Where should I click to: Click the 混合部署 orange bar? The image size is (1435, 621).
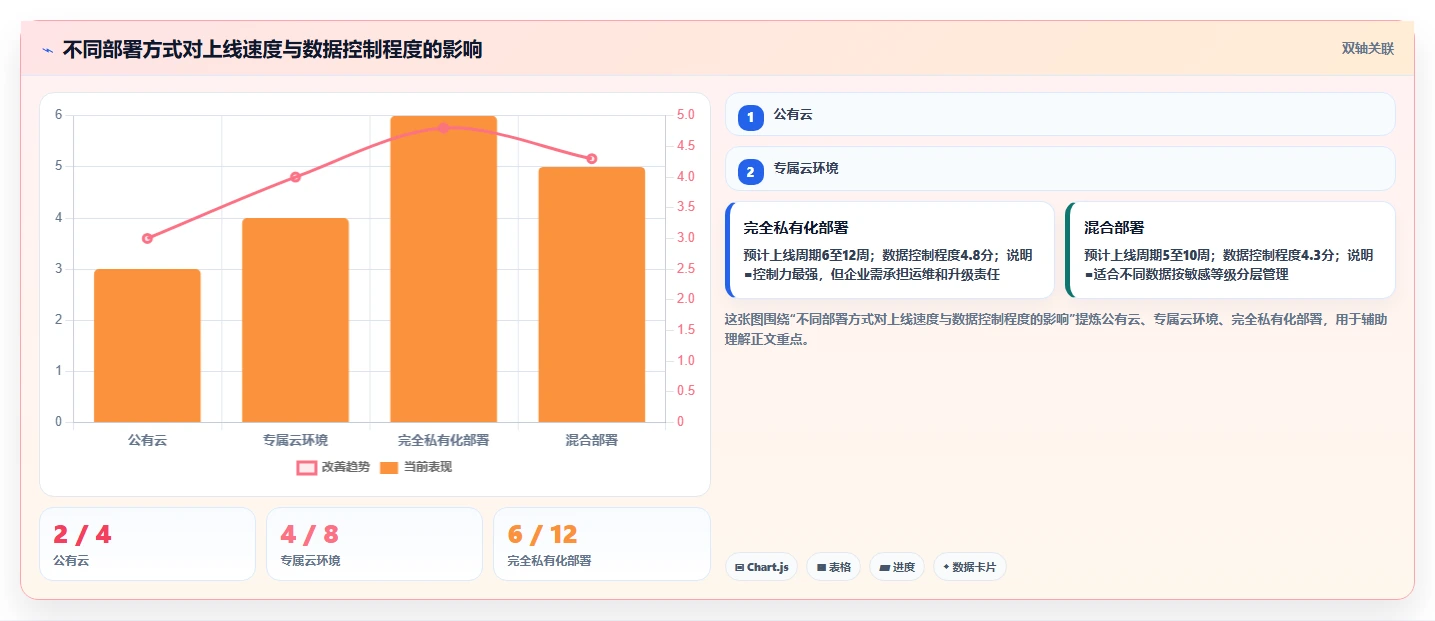click(591, 294)
